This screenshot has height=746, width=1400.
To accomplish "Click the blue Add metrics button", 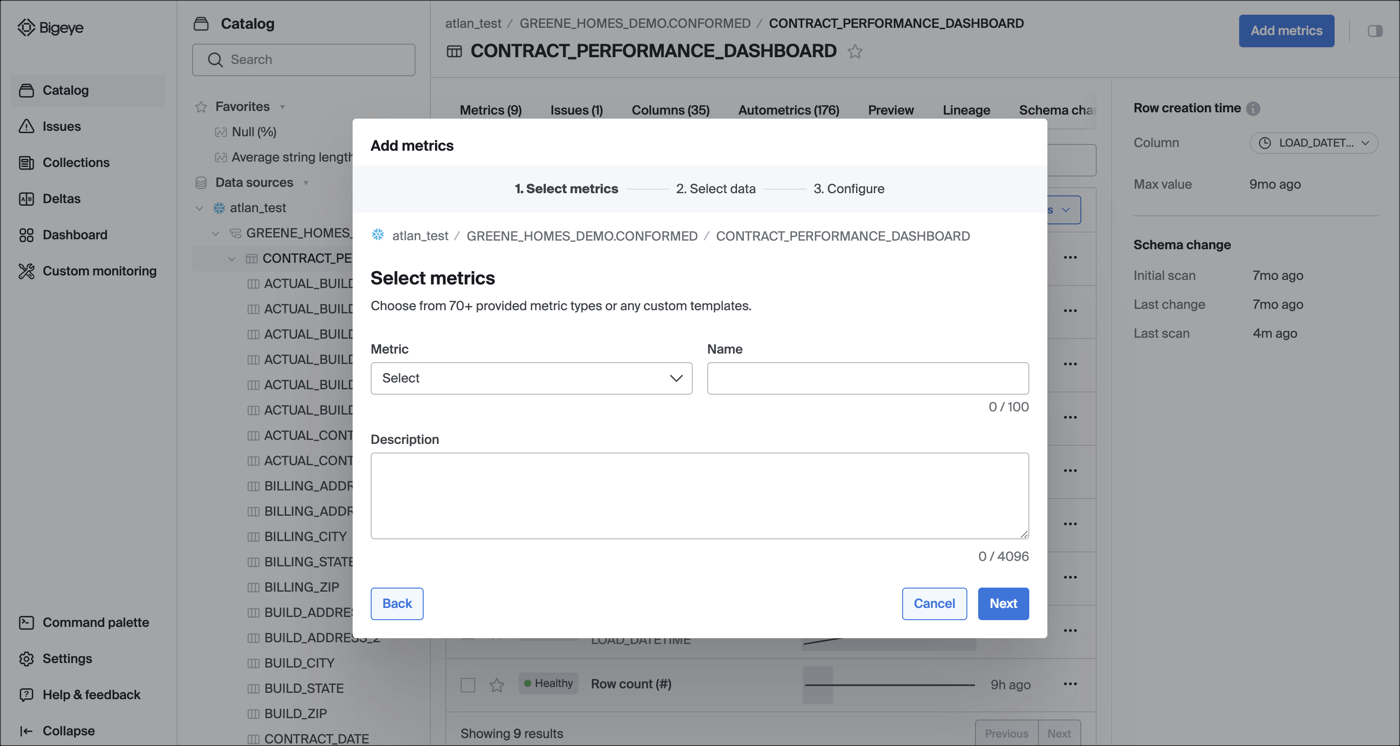I will click(1286, 31).
